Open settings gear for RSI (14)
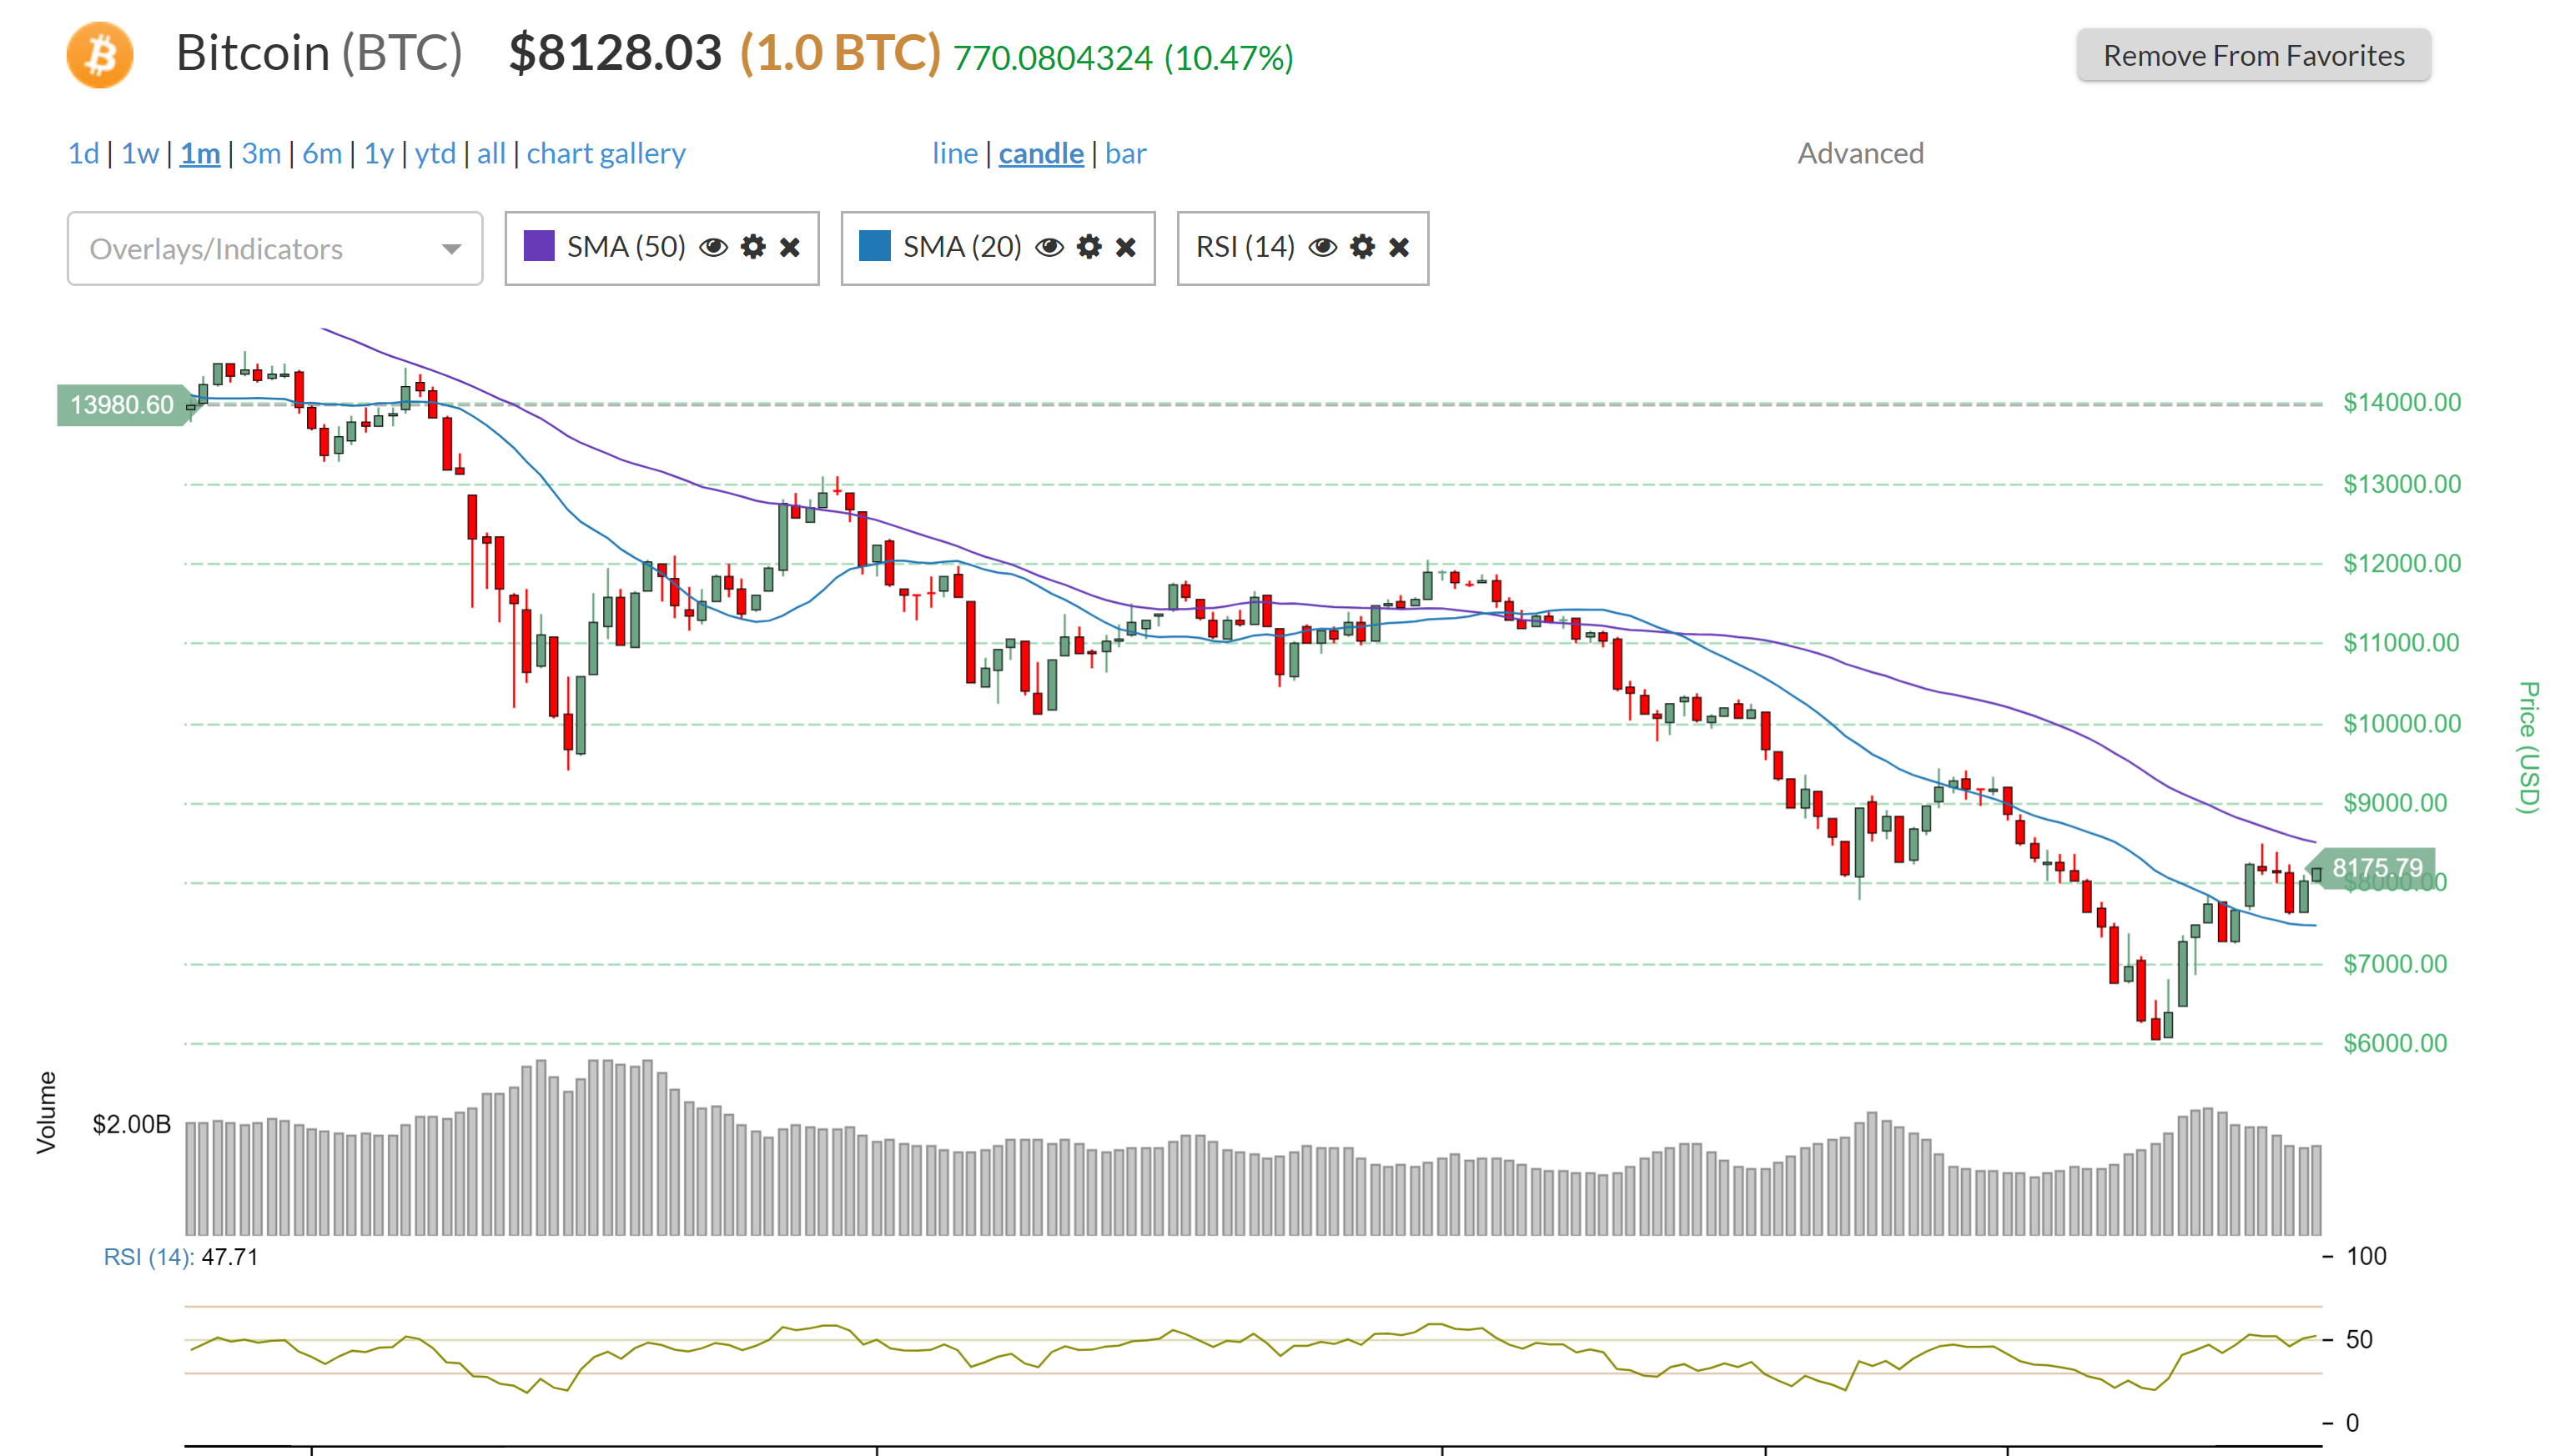 click(x=1362, y=247)
